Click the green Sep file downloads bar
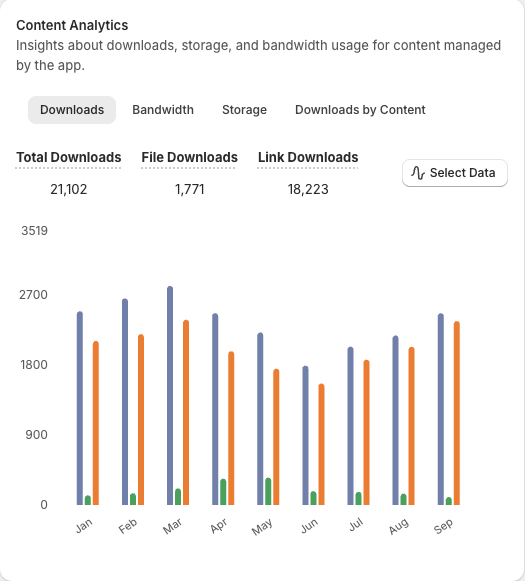Image resolution: width=525 pixels, height=581 pixels. [449, 501]
